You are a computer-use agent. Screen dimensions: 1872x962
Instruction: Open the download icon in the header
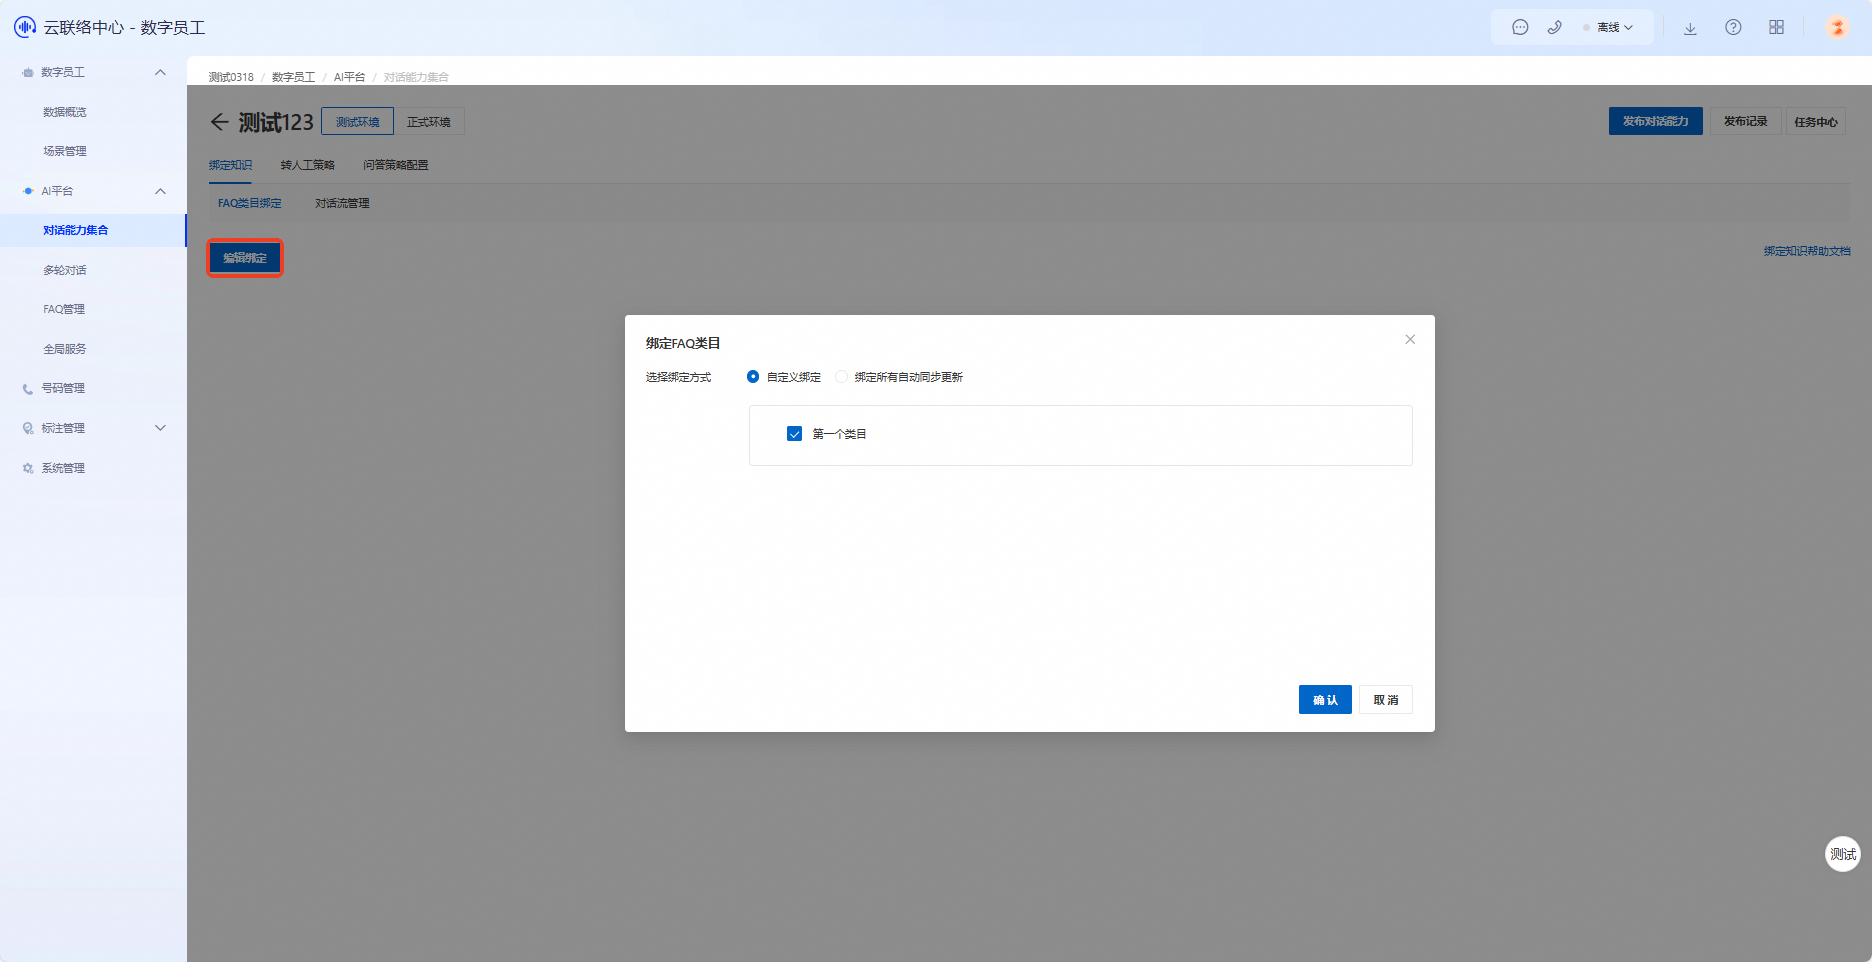(1690, 28)
